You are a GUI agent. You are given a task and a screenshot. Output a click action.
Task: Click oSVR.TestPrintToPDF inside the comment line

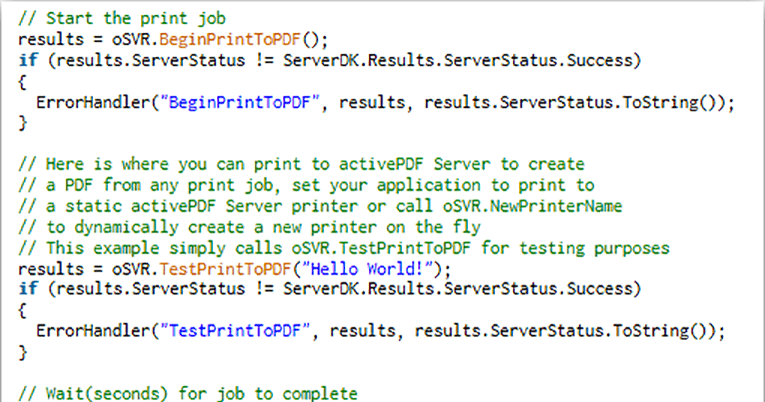(381, 248)
